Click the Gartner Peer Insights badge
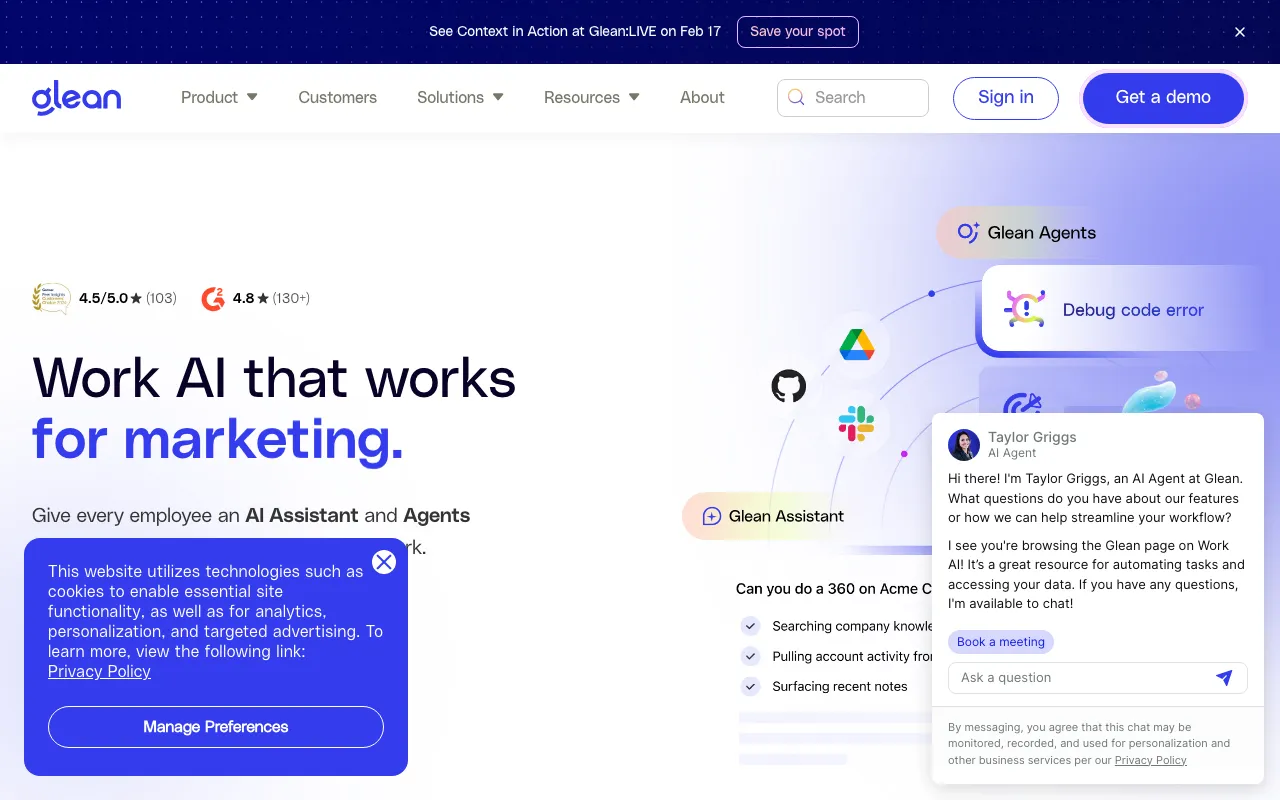Image resolution: width=1280 pixels, height=800 pixels. (x=51, y=298)
